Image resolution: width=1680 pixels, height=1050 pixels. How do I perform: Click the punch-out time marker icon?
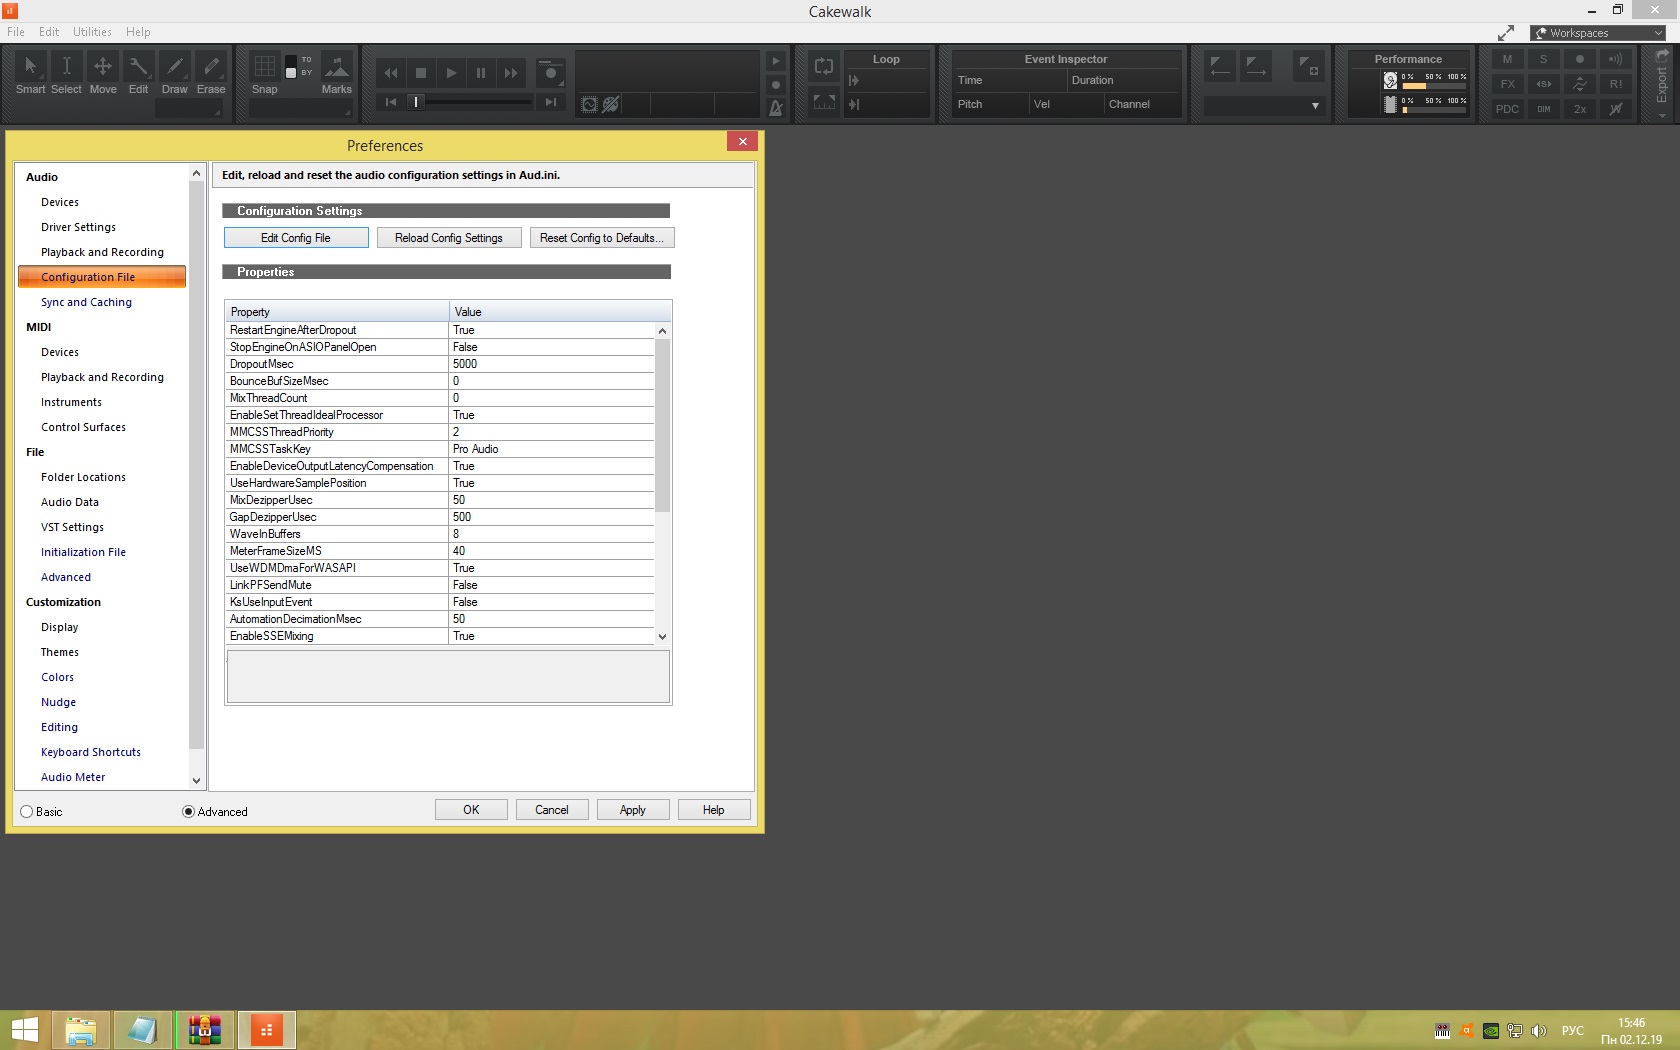point(853,104)
